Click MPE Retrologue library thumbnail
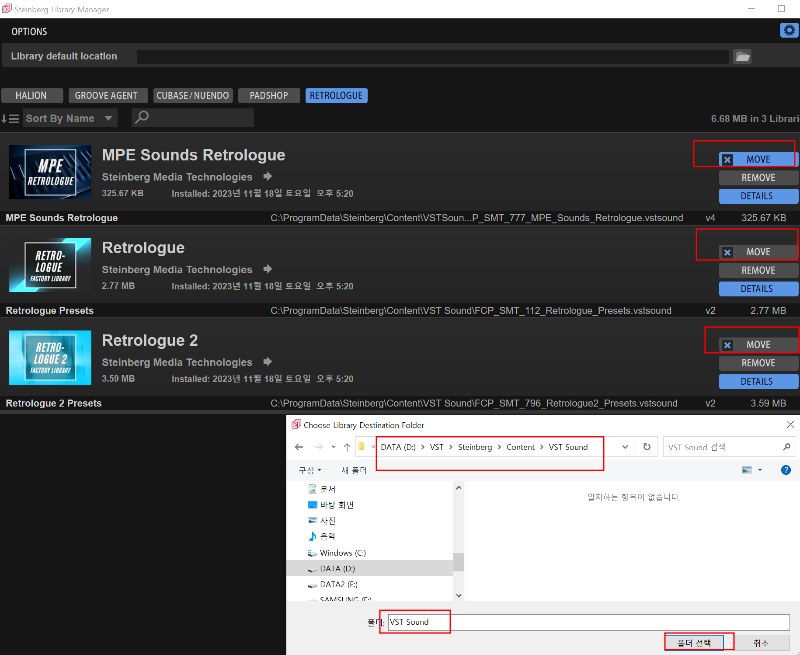This screenshot has width=800, height=655. point(50,172)
